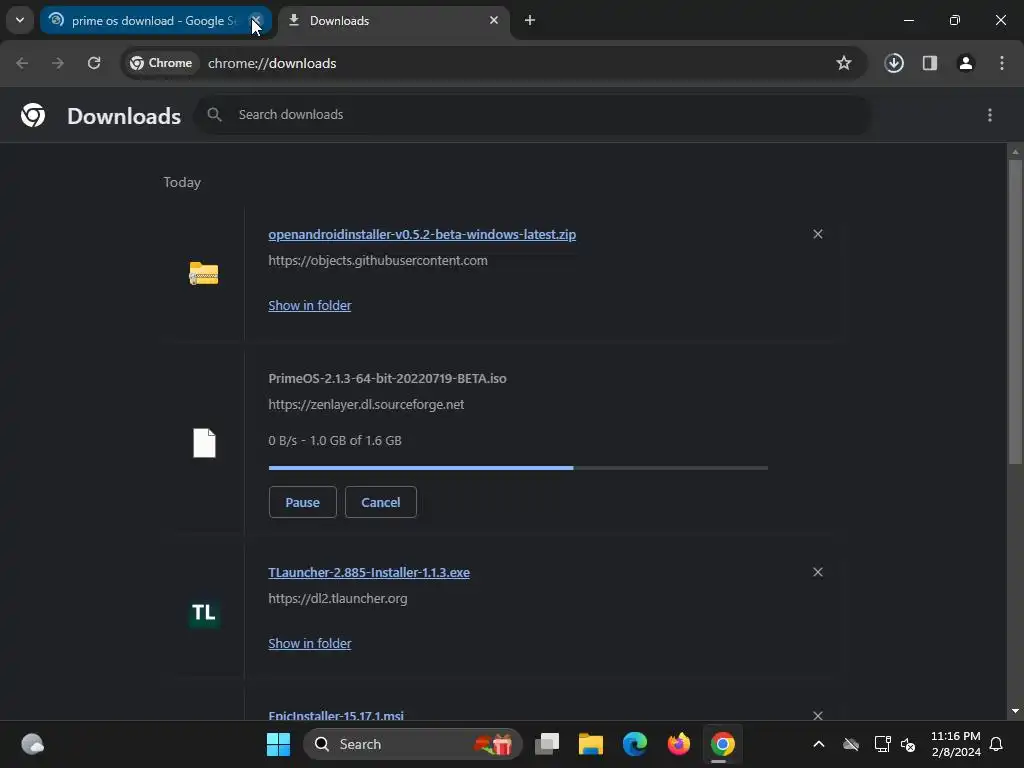Cancel the PrimeOS download
The image size is (1024, 768).
[x=381, y=502]
